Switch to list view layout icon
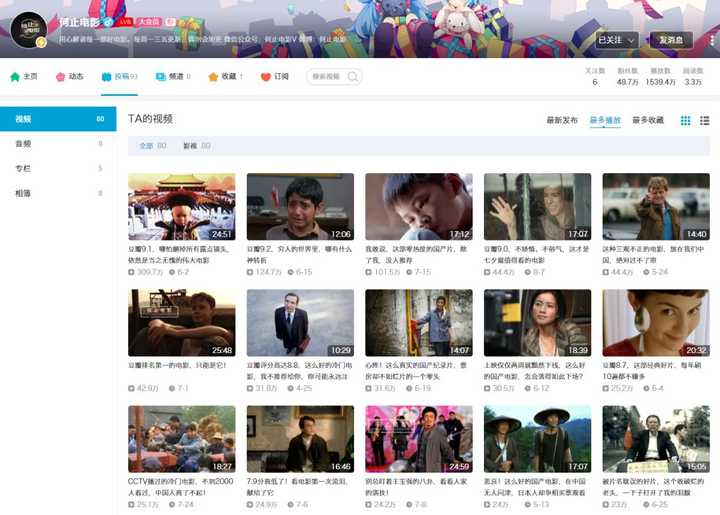Image resolution: width=720 pixels, height=515 pixels. click(704, 120)
